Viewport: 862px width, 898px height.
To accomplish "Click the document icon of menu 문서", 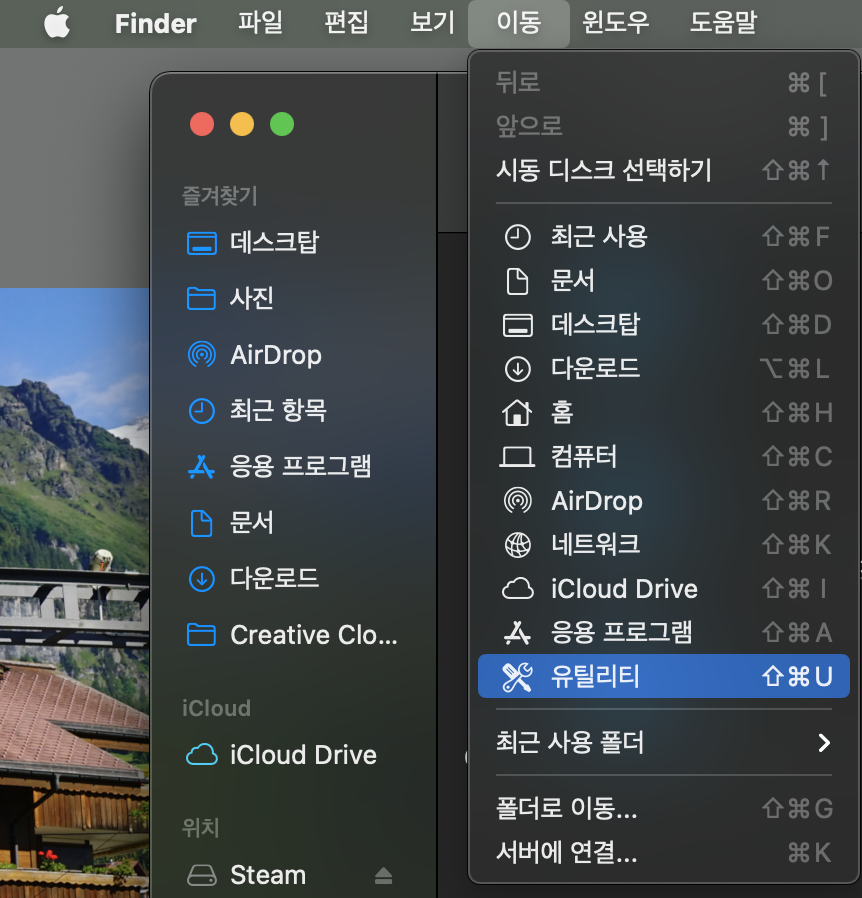I will coord(518,281).
